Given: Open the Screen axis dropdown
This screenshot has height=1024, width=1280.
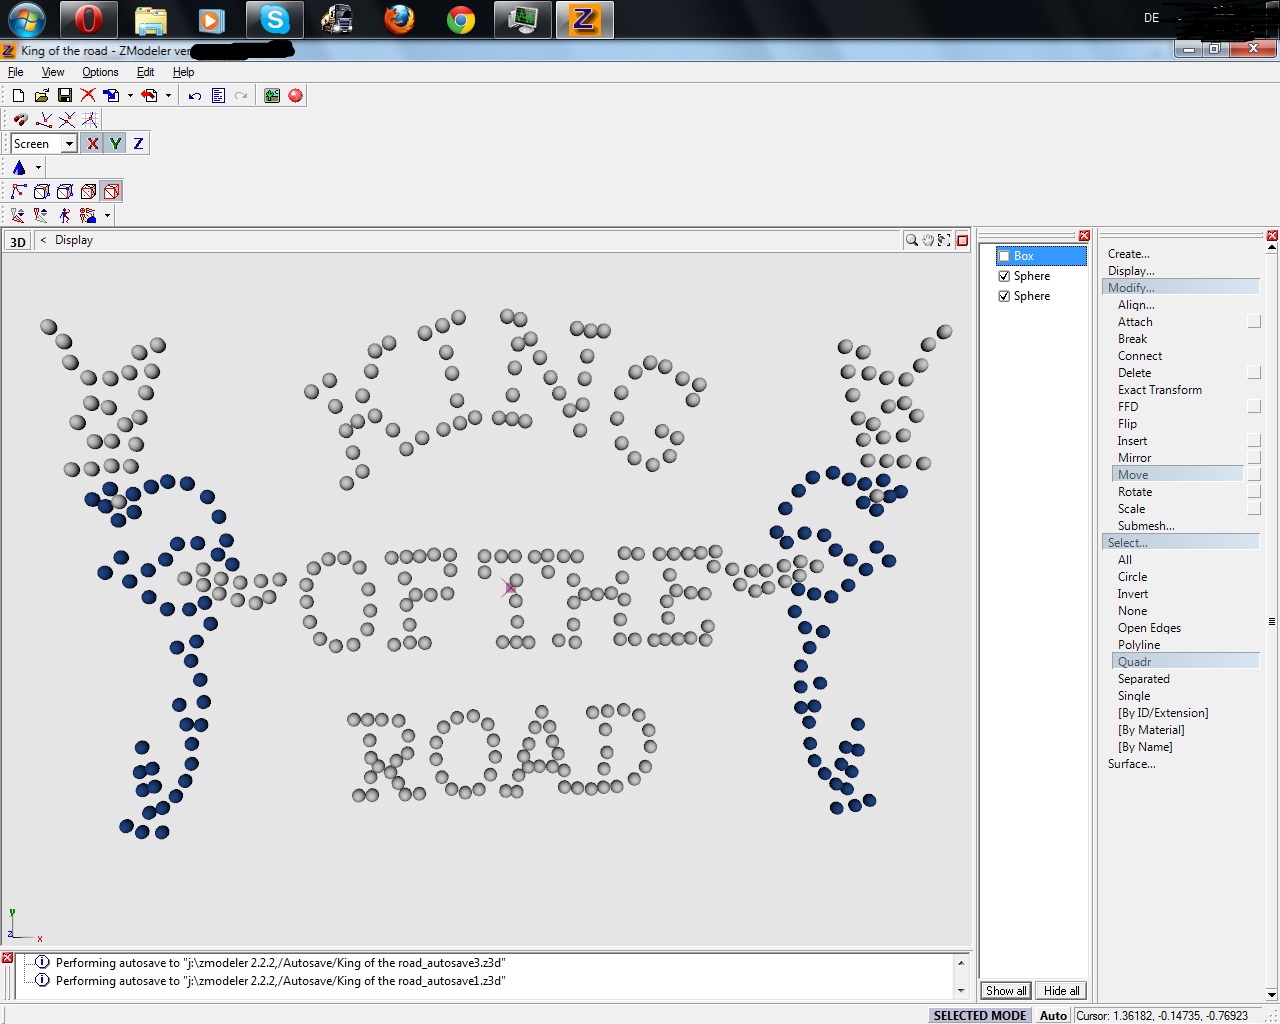Looking at the screenshot, I should [x=69, y=144].
